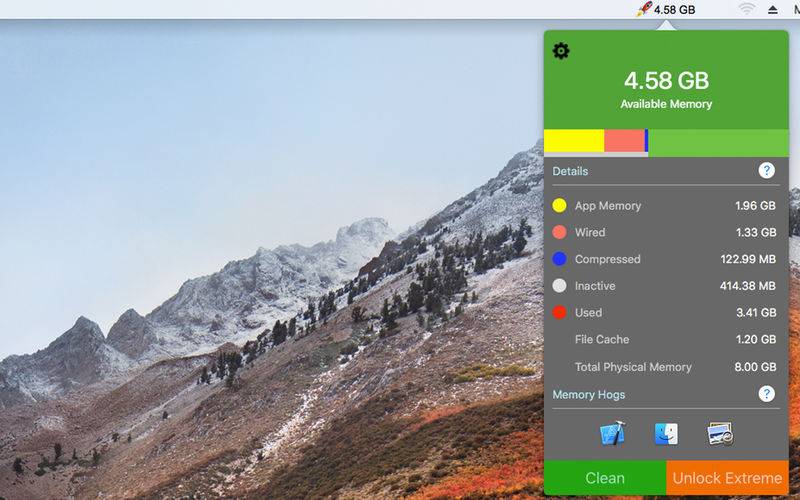Image resolution: width=800 pixels, height=500 pixels.
Task: Click the Memory Hogs section heading
Action: pos(589,394)
